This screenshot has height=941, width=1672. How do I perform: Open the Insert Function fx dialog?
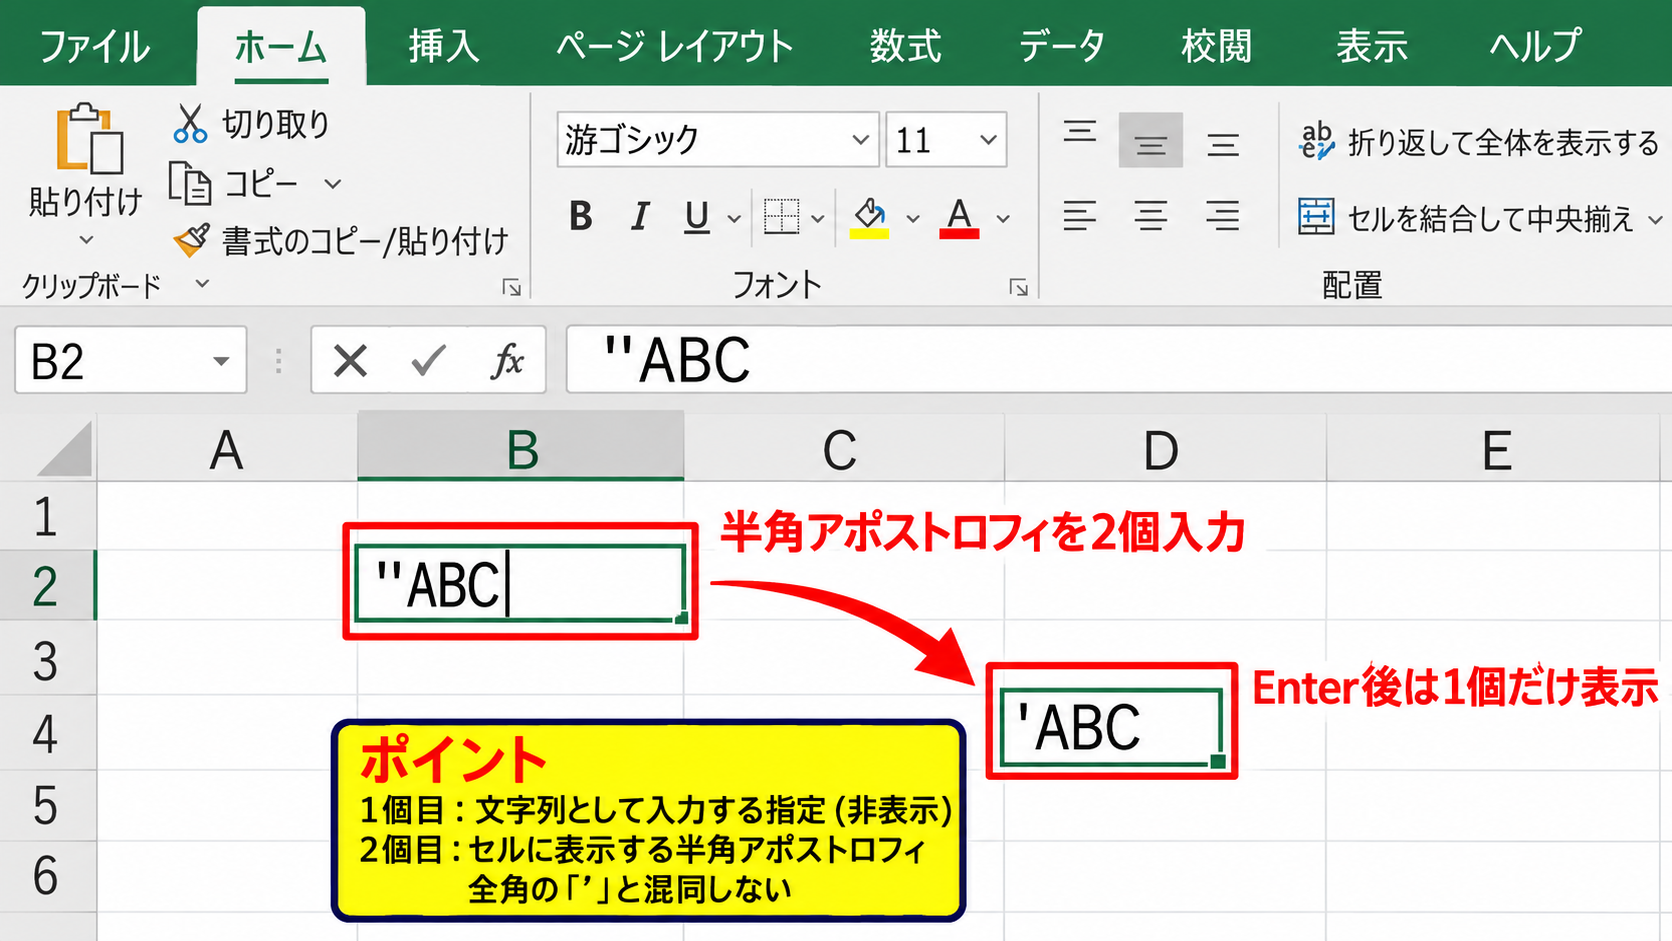[x=507, y=360]
